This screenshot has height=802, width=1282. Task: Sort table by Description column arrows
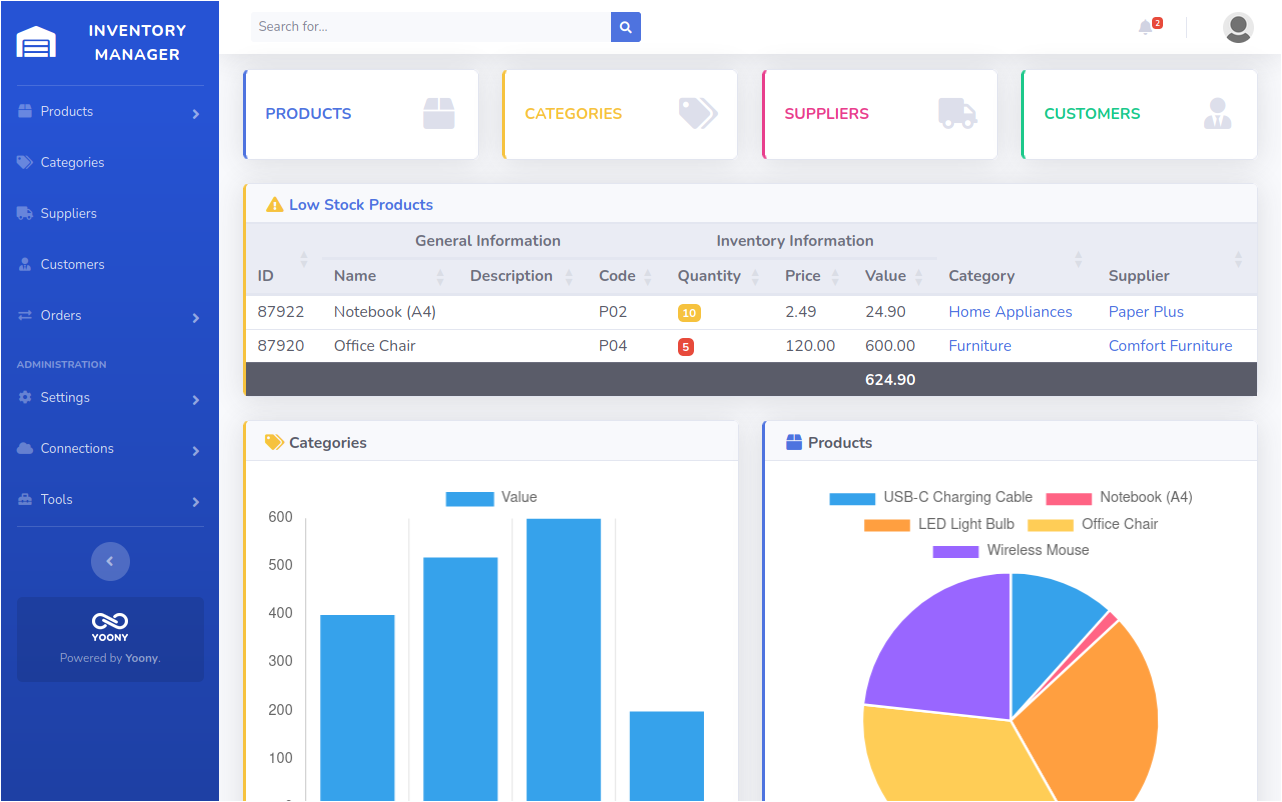[569, 276]
